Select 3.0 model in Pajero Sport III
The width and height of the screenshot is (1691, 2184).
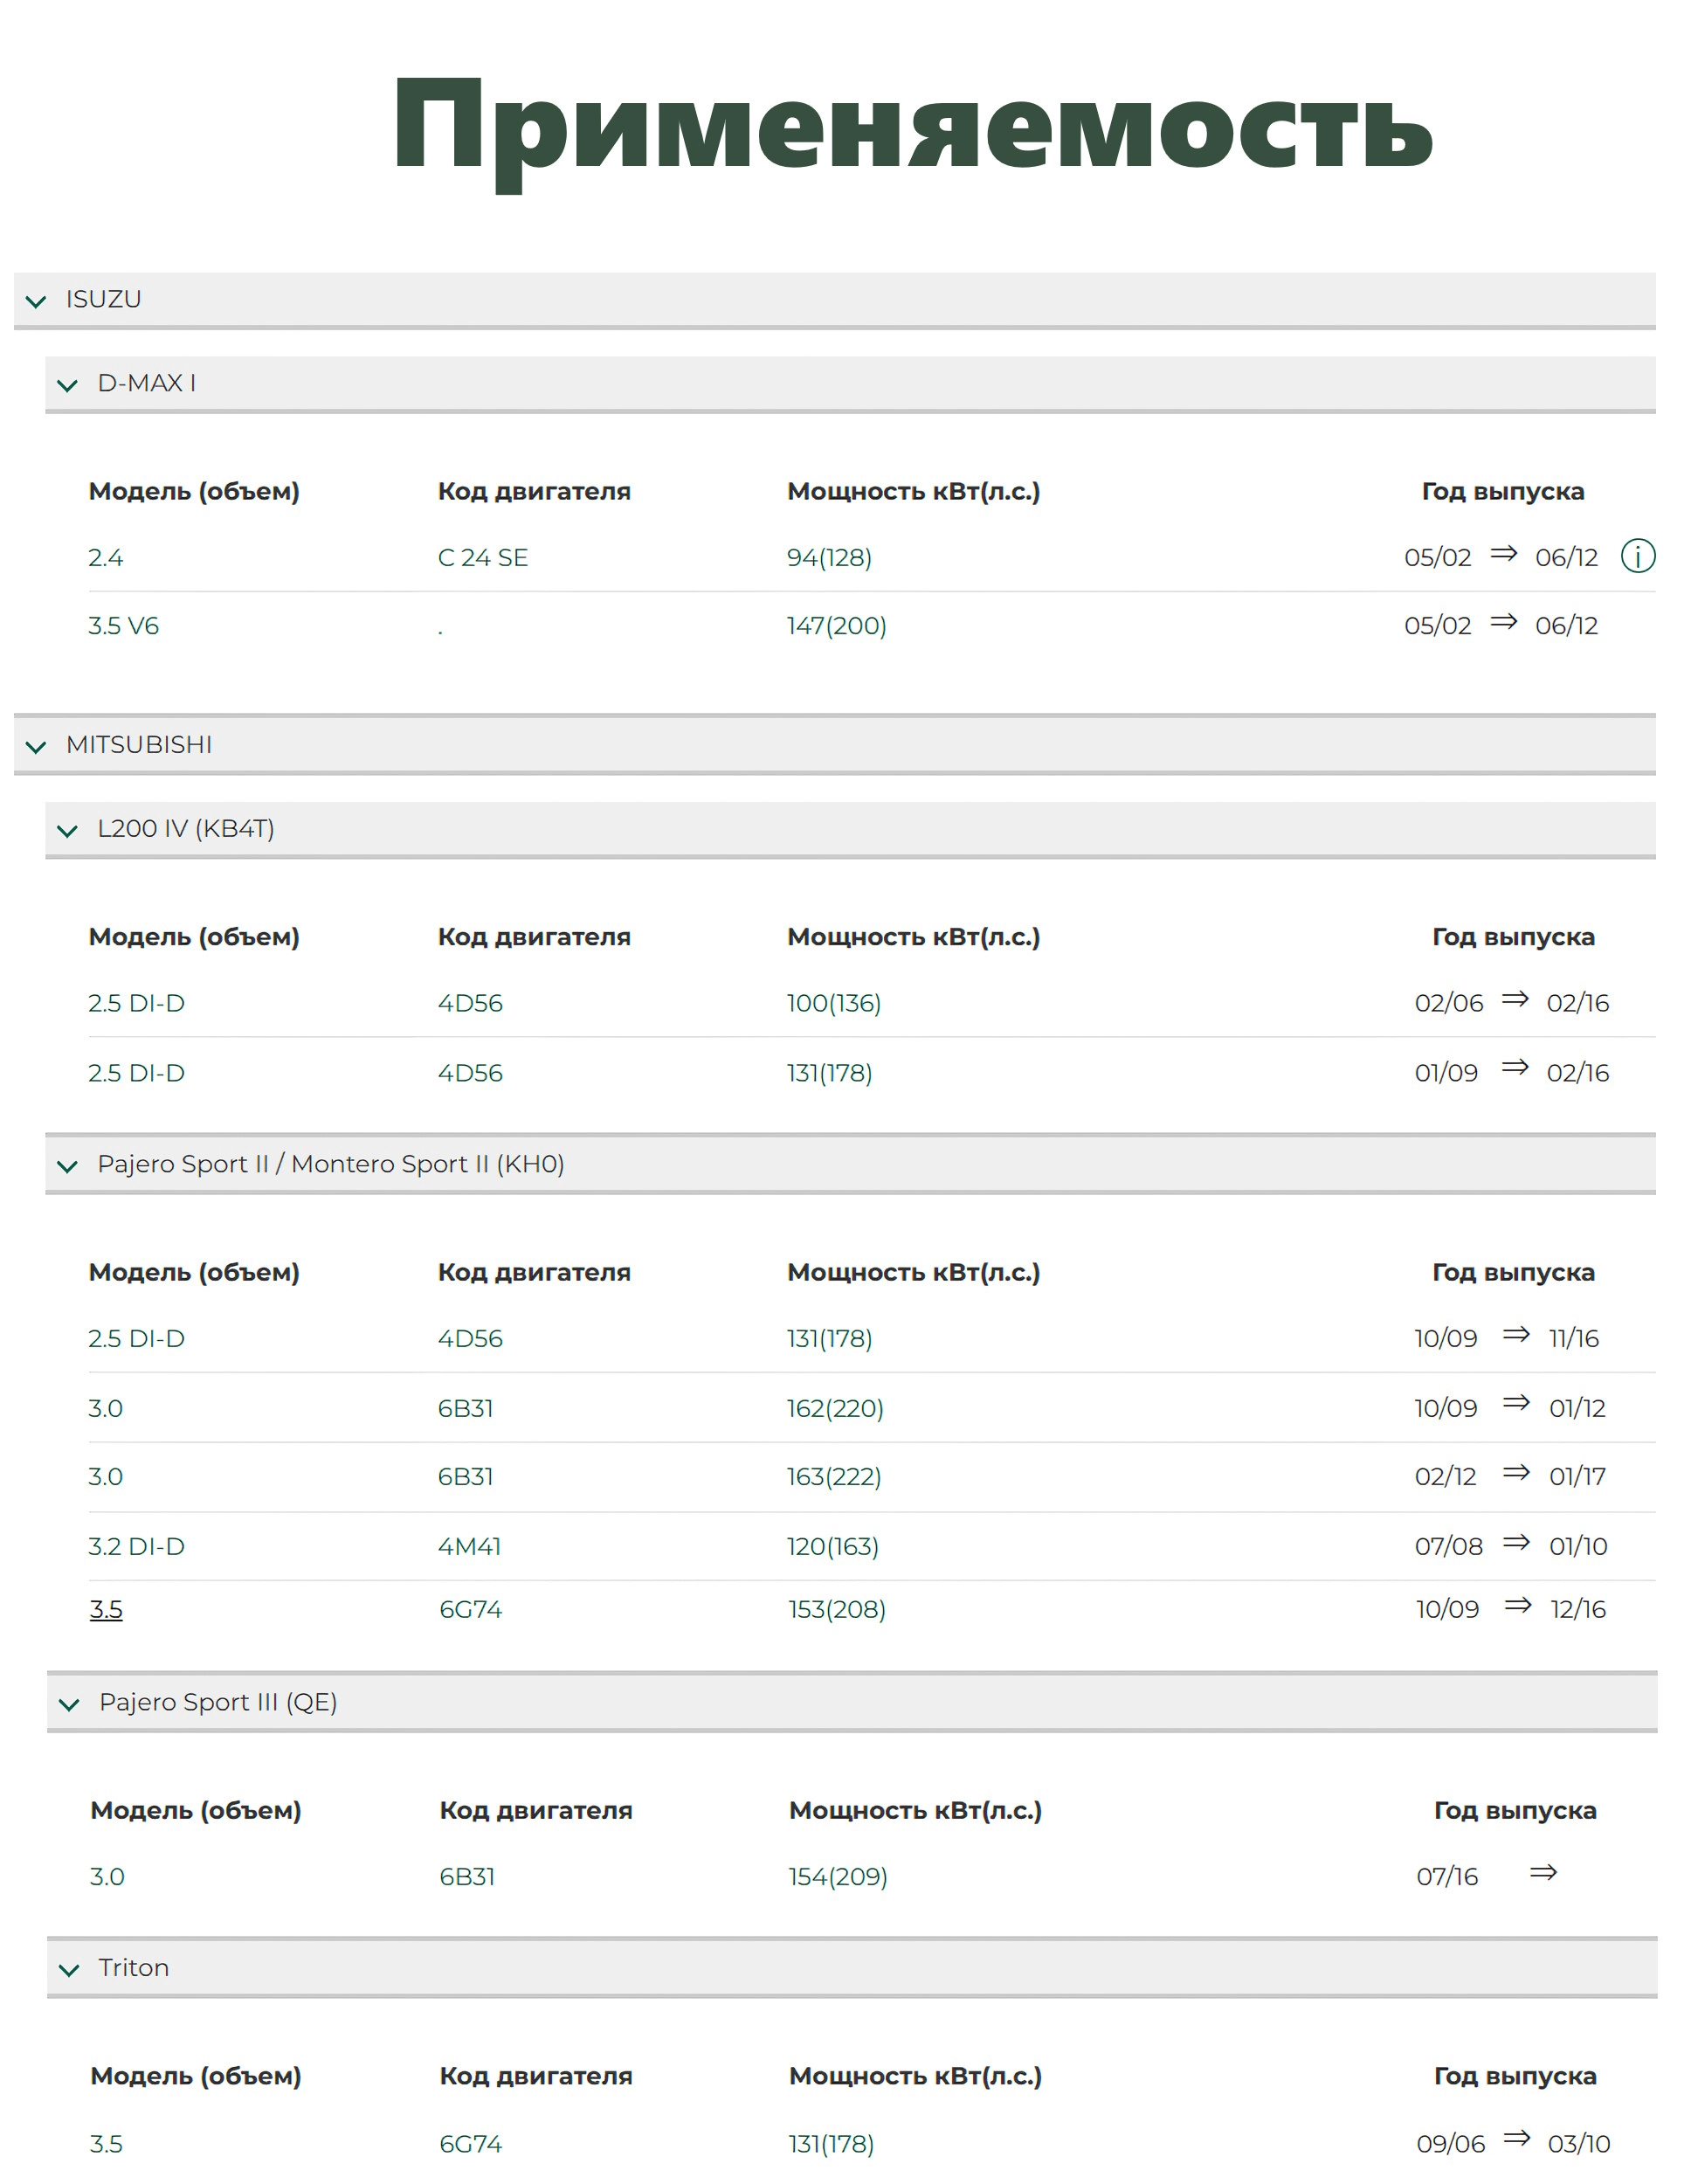[x=107, y=1876]
